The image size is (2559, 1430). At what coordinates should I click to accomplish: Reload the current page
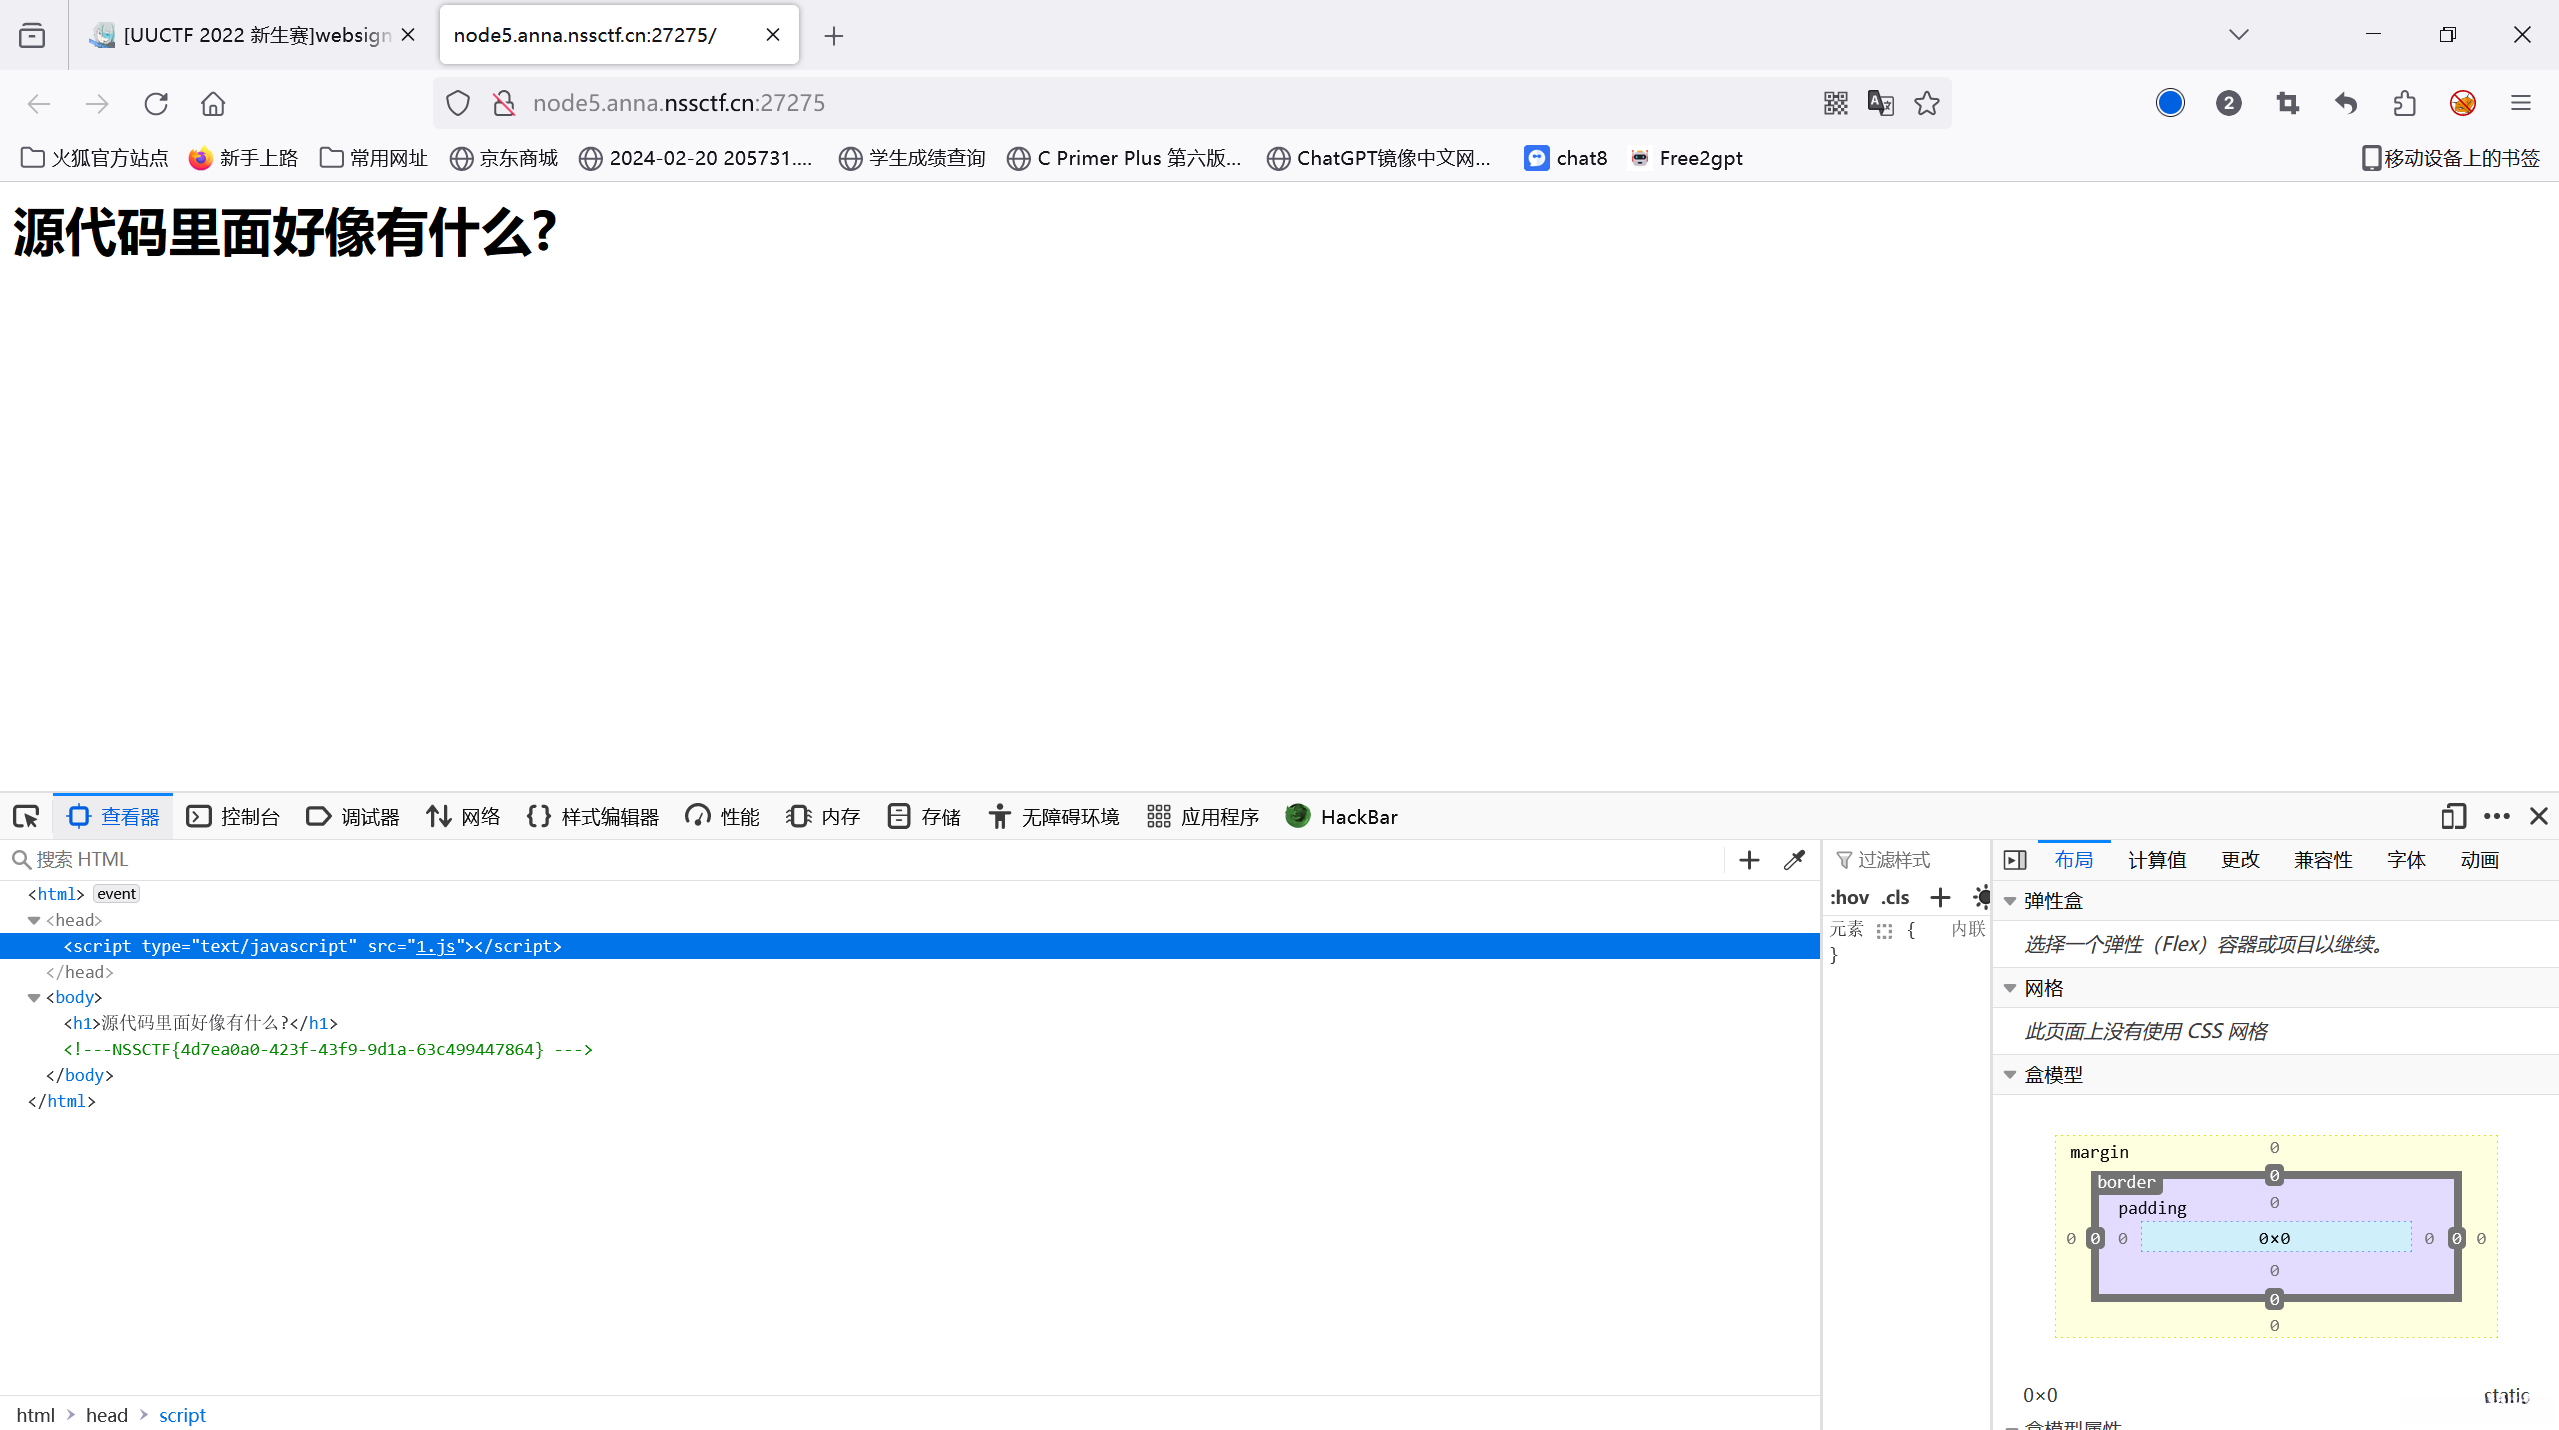point(156,103)
